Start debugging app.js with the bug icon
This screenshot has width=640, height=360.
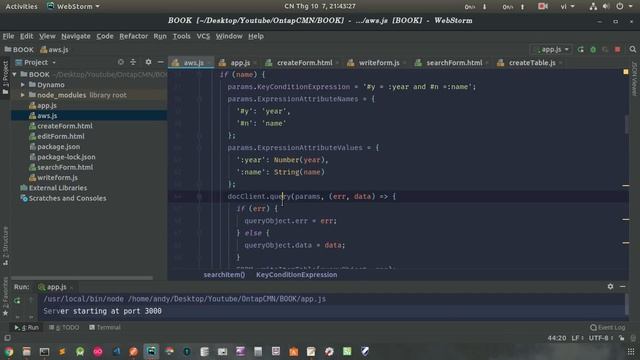[x=593, y=49]
